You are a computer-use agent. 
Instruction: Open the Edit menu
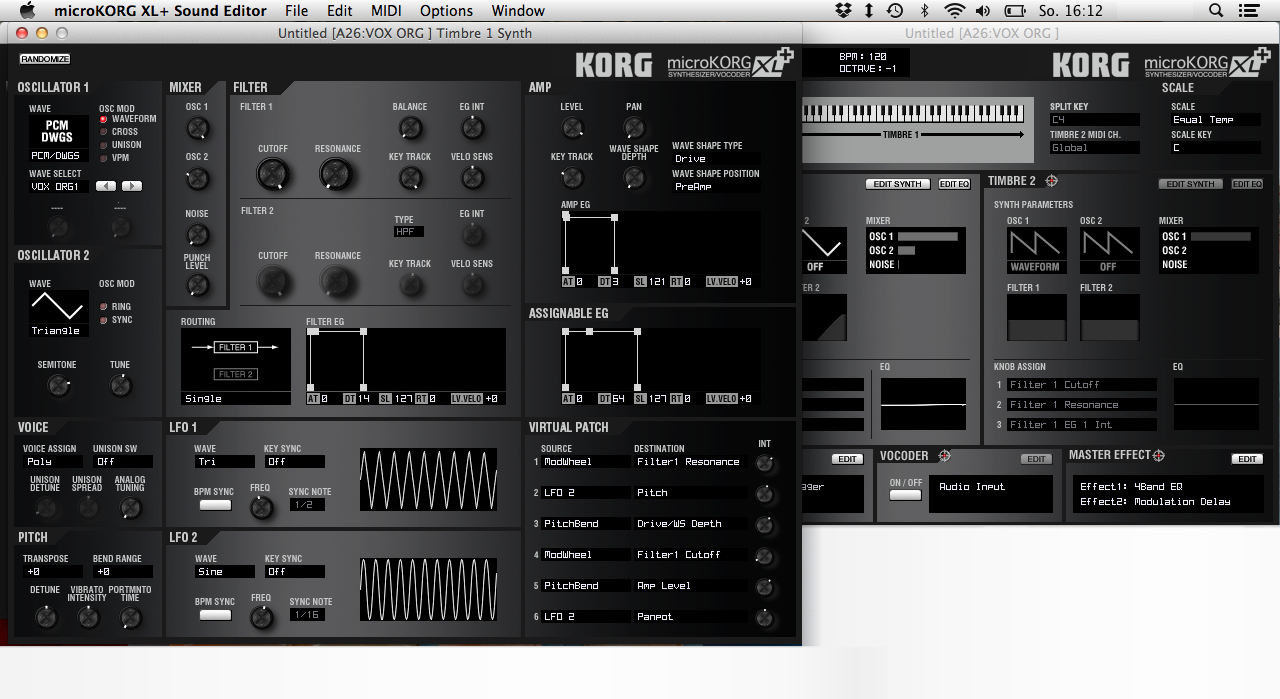(x=340, y=11)
